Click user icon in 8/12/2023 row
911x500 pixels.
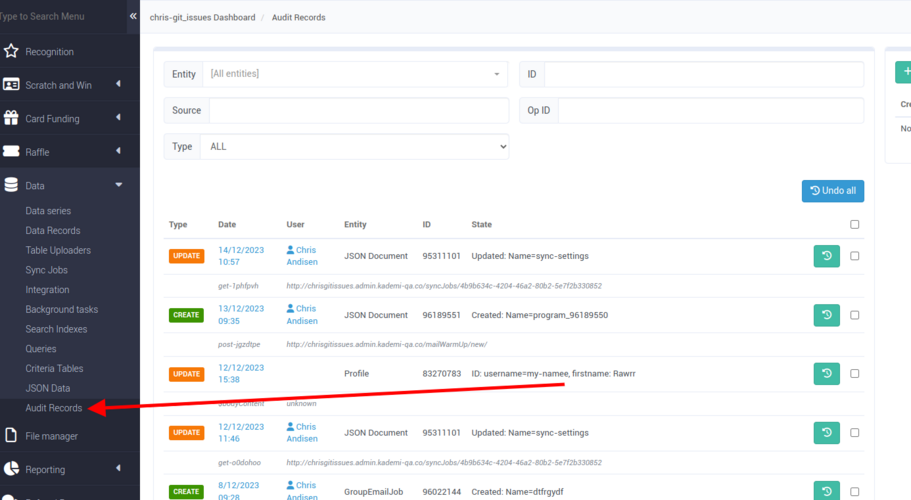point(290,485)
